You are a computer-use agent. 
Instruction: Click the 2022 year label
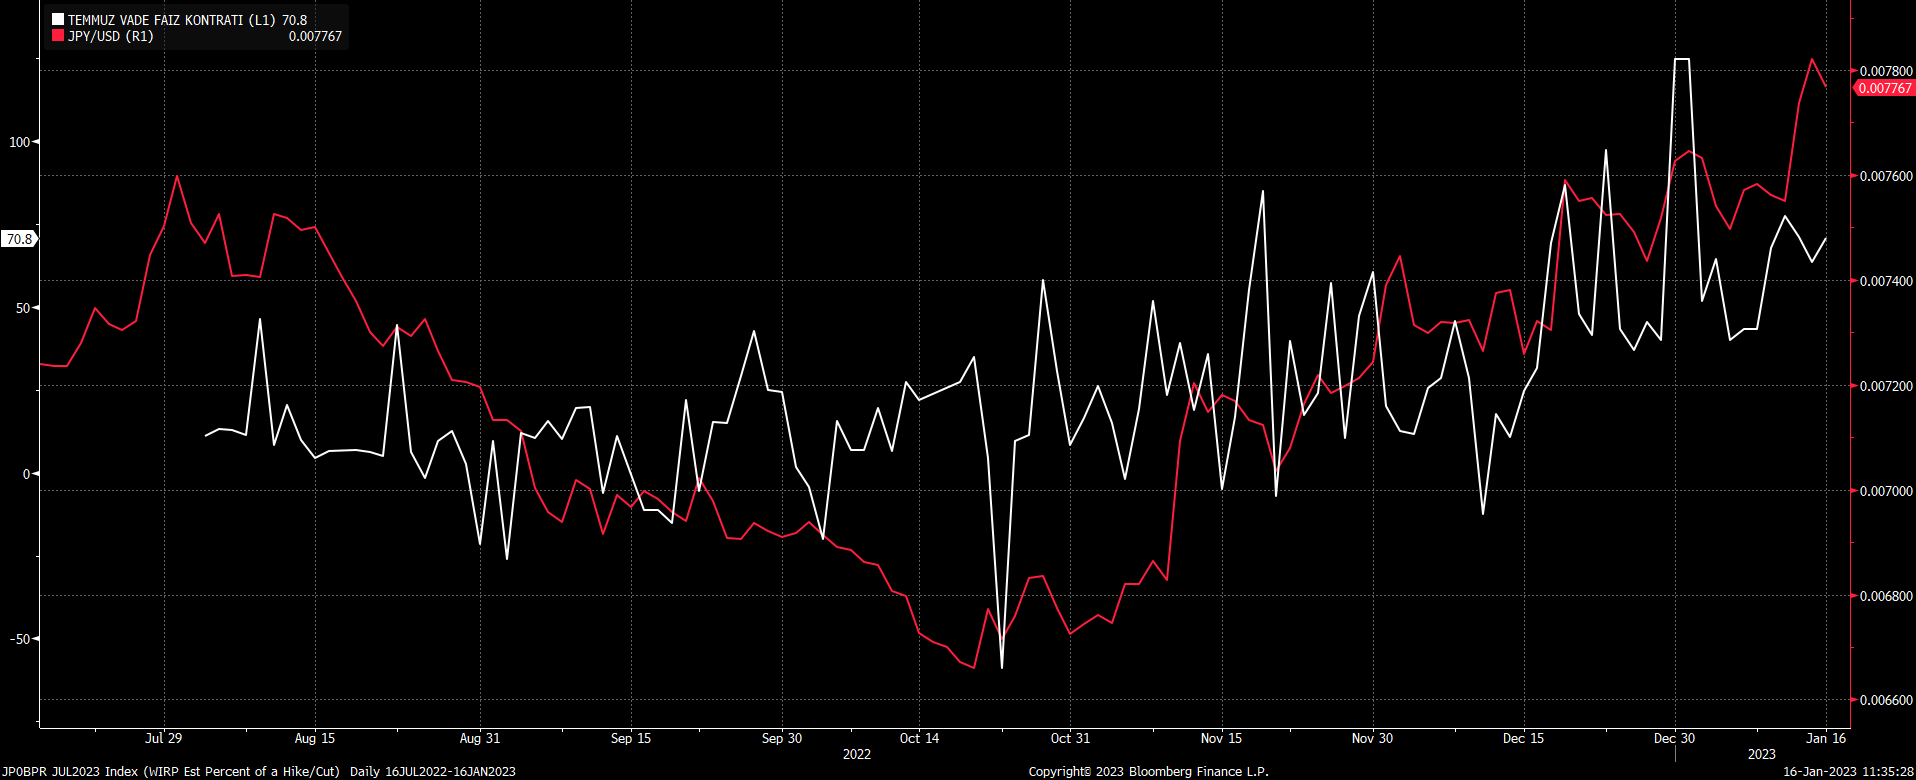coord(857,754)
